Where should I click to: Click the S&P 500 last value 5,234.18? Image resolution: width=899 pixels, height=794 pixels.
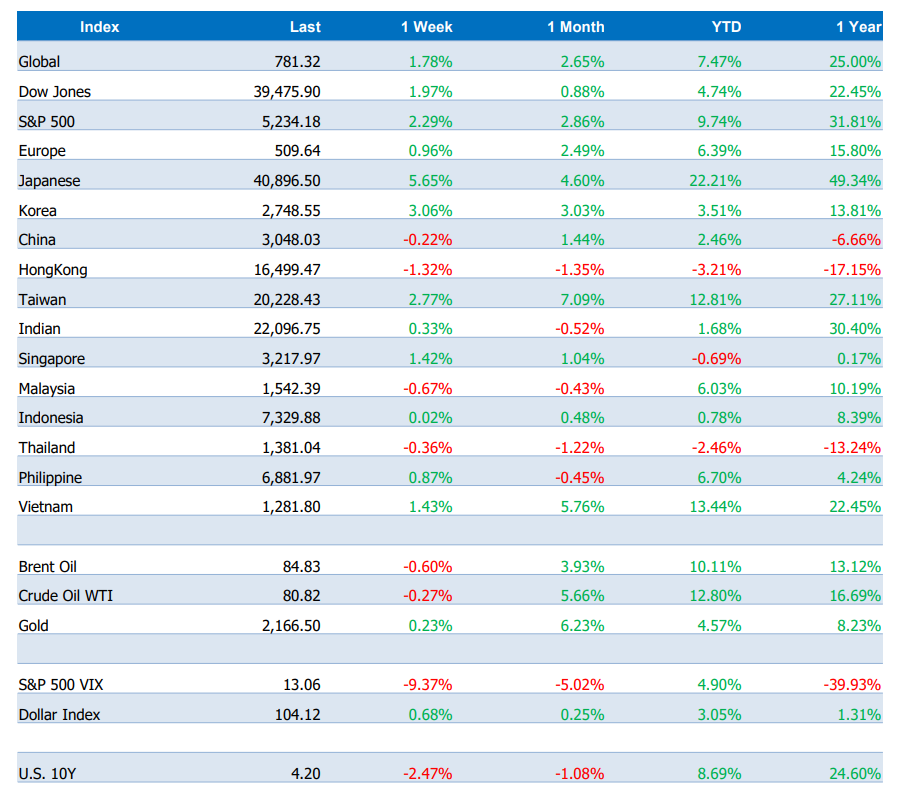[x=287, y=122]
